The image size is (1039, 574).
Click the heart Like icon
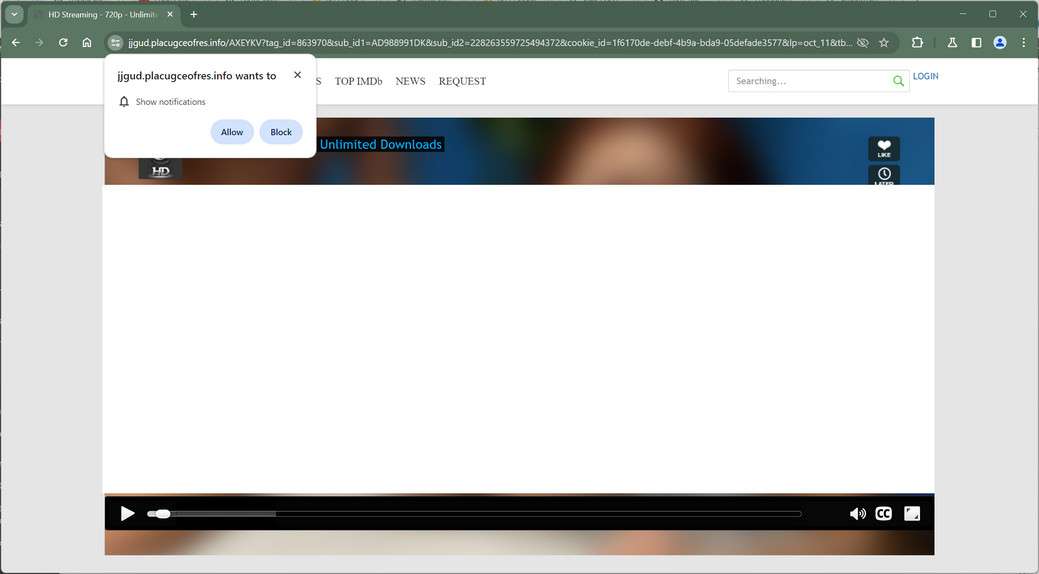pos(884,148)
